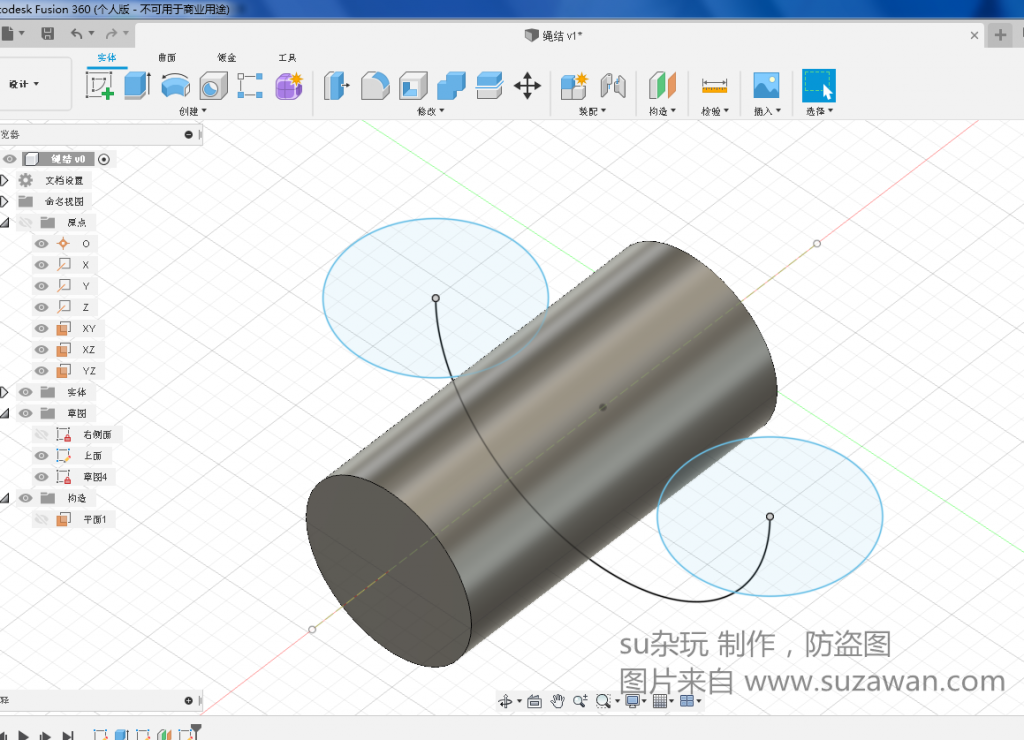The height and width of the screenshot is (740, 1024).
Task: Collapse the browser panel with minus button
Action: pyautogui.click(x=188, y=135)
